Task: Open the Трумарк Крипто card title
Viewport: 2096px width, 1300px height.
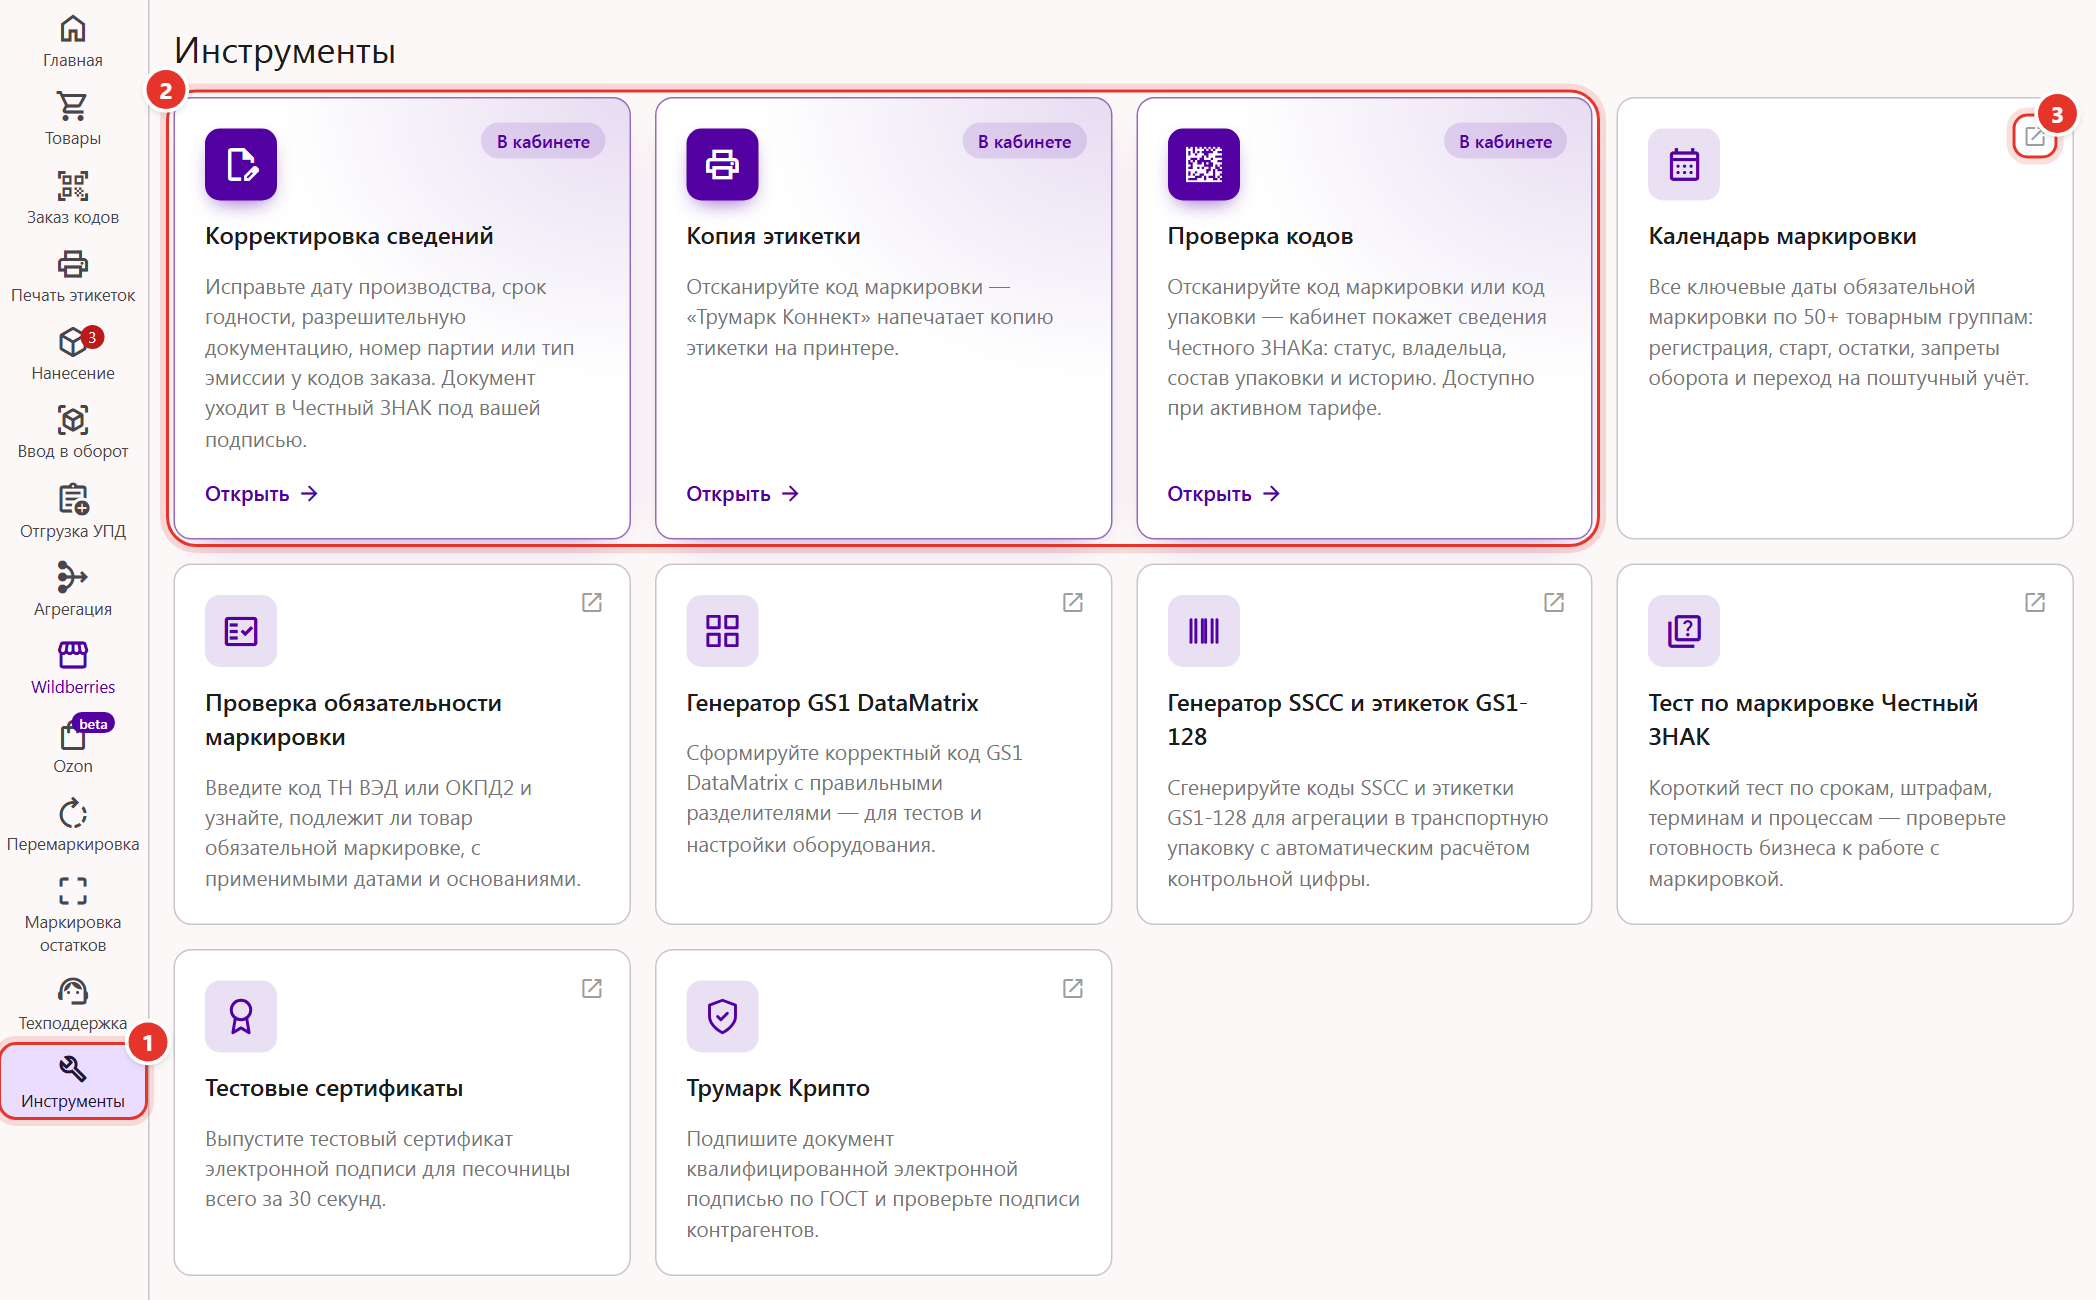Action: point(778,1088)
